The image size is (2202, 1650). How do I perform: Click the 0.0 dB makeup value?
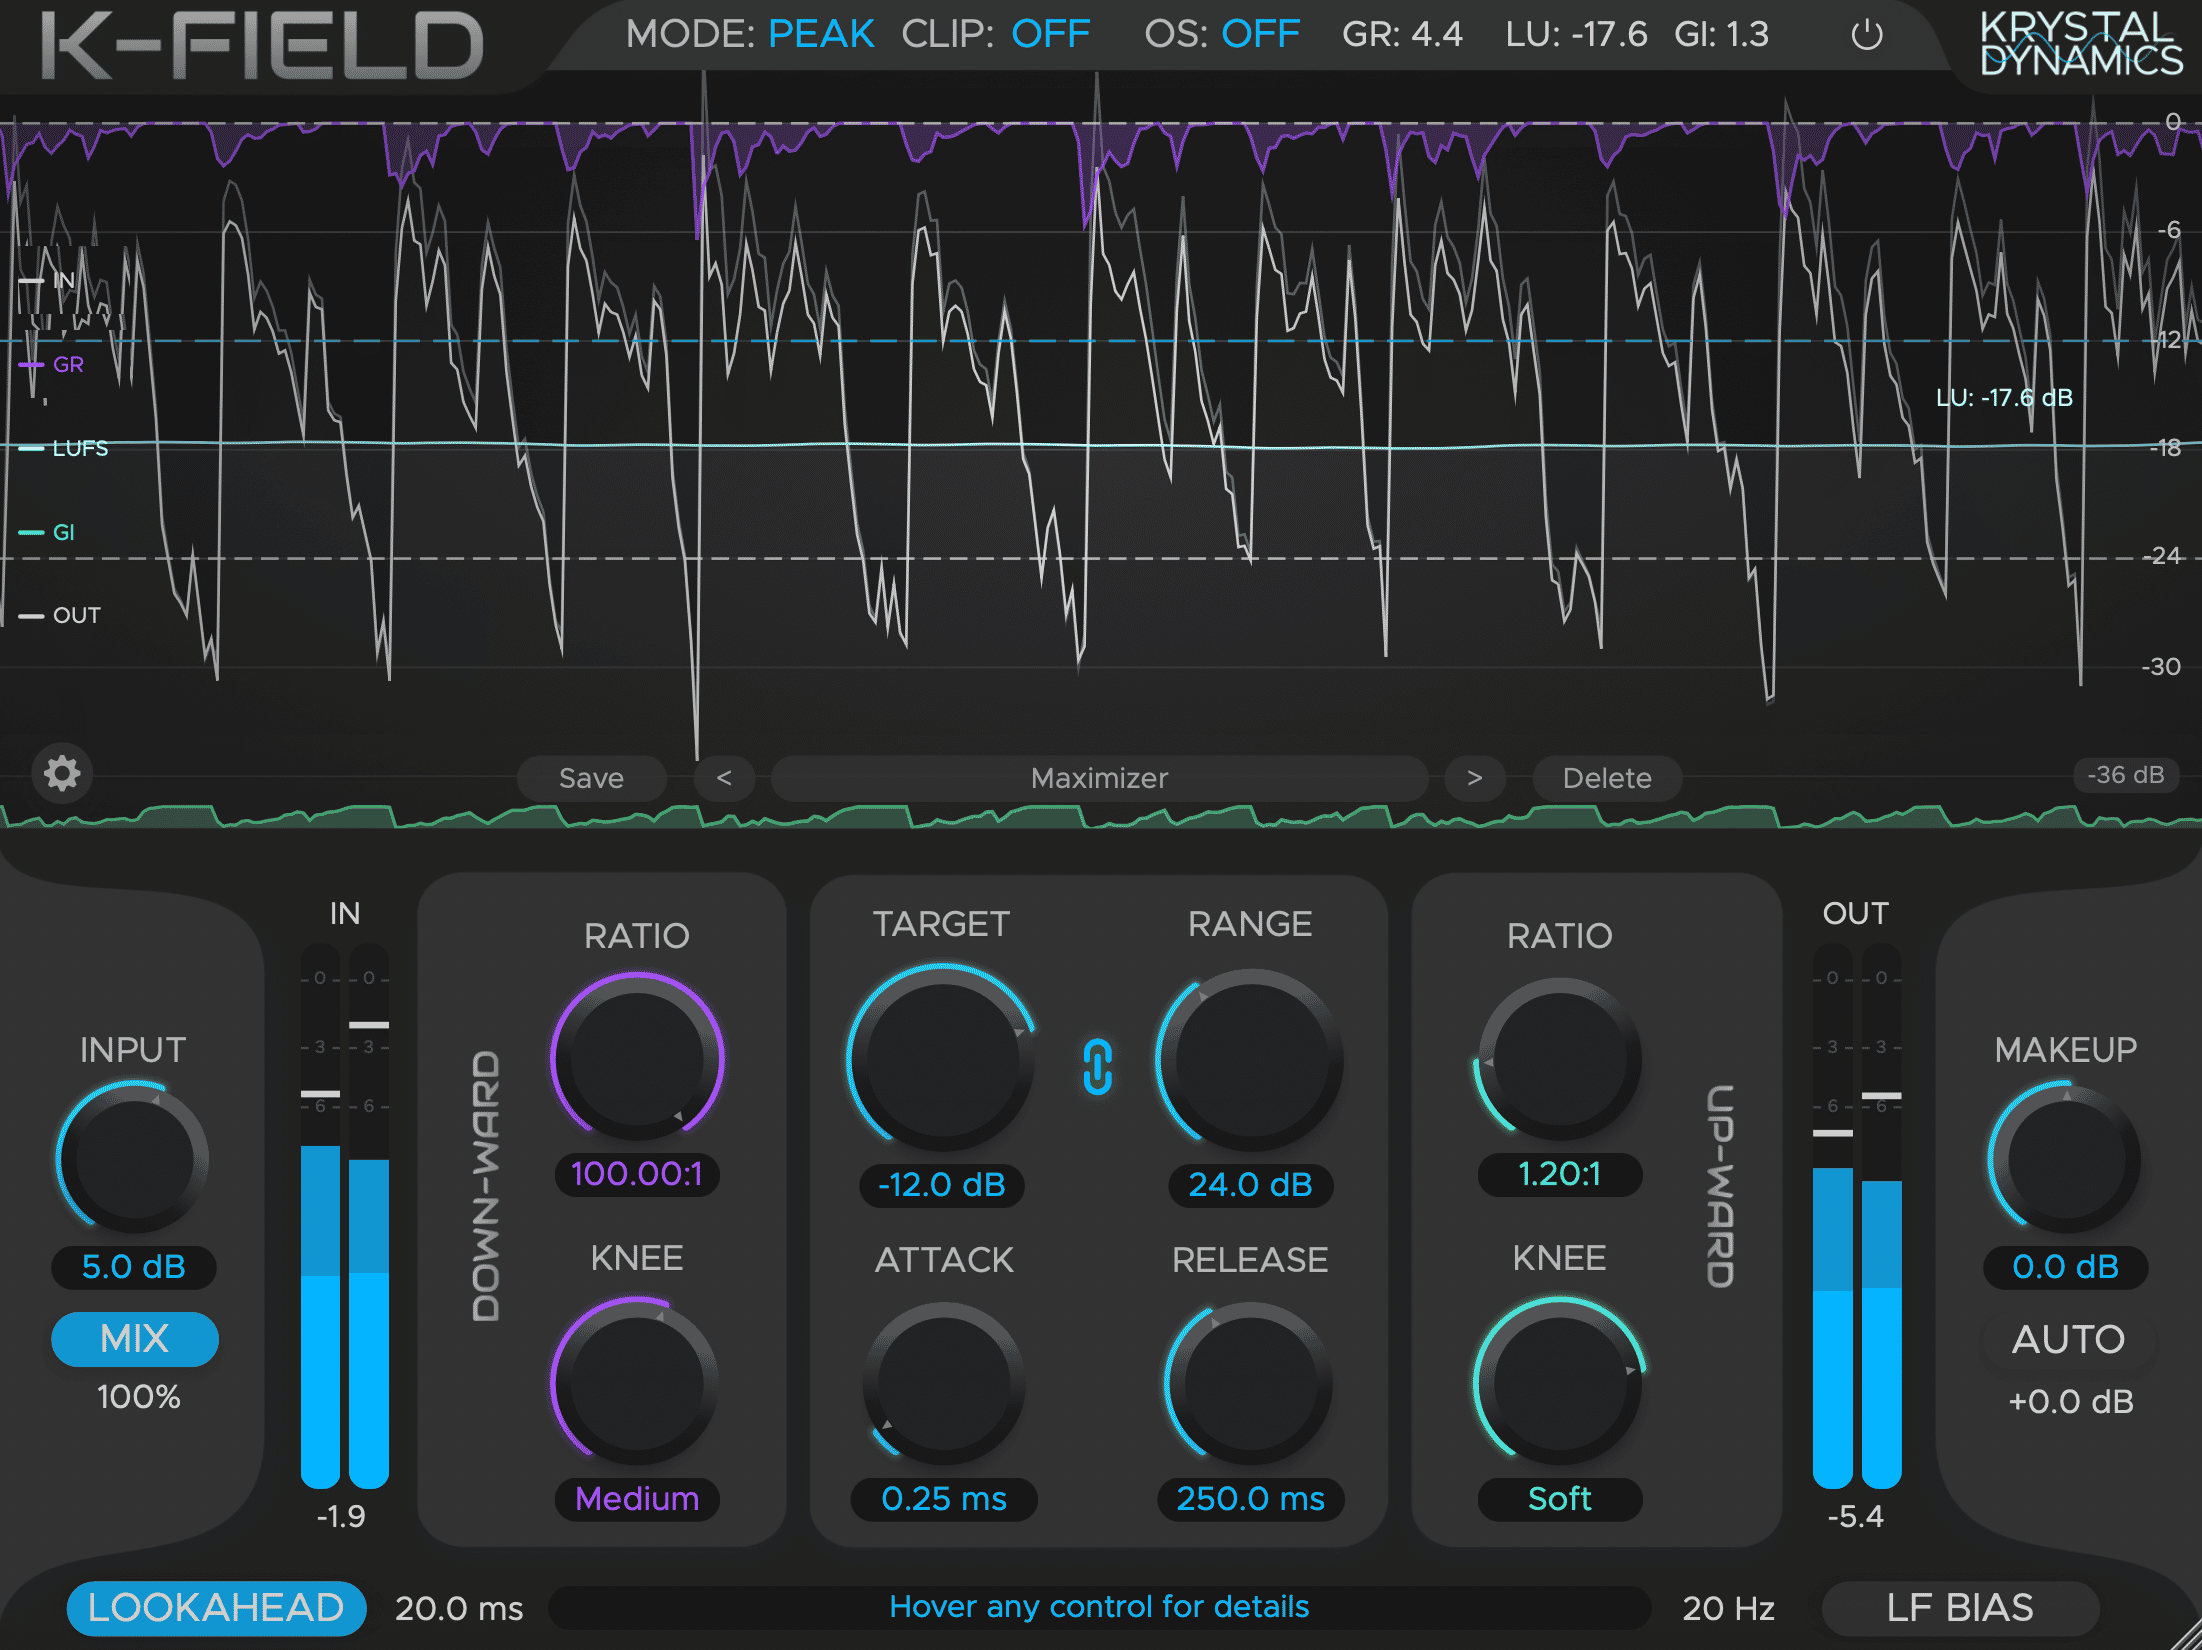coord(2066,1267)
